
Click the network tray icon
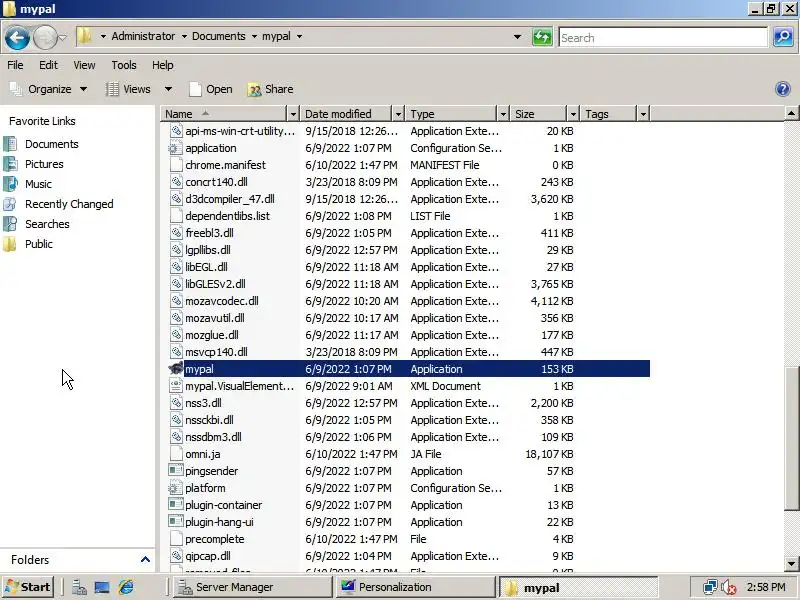point(710,587)
